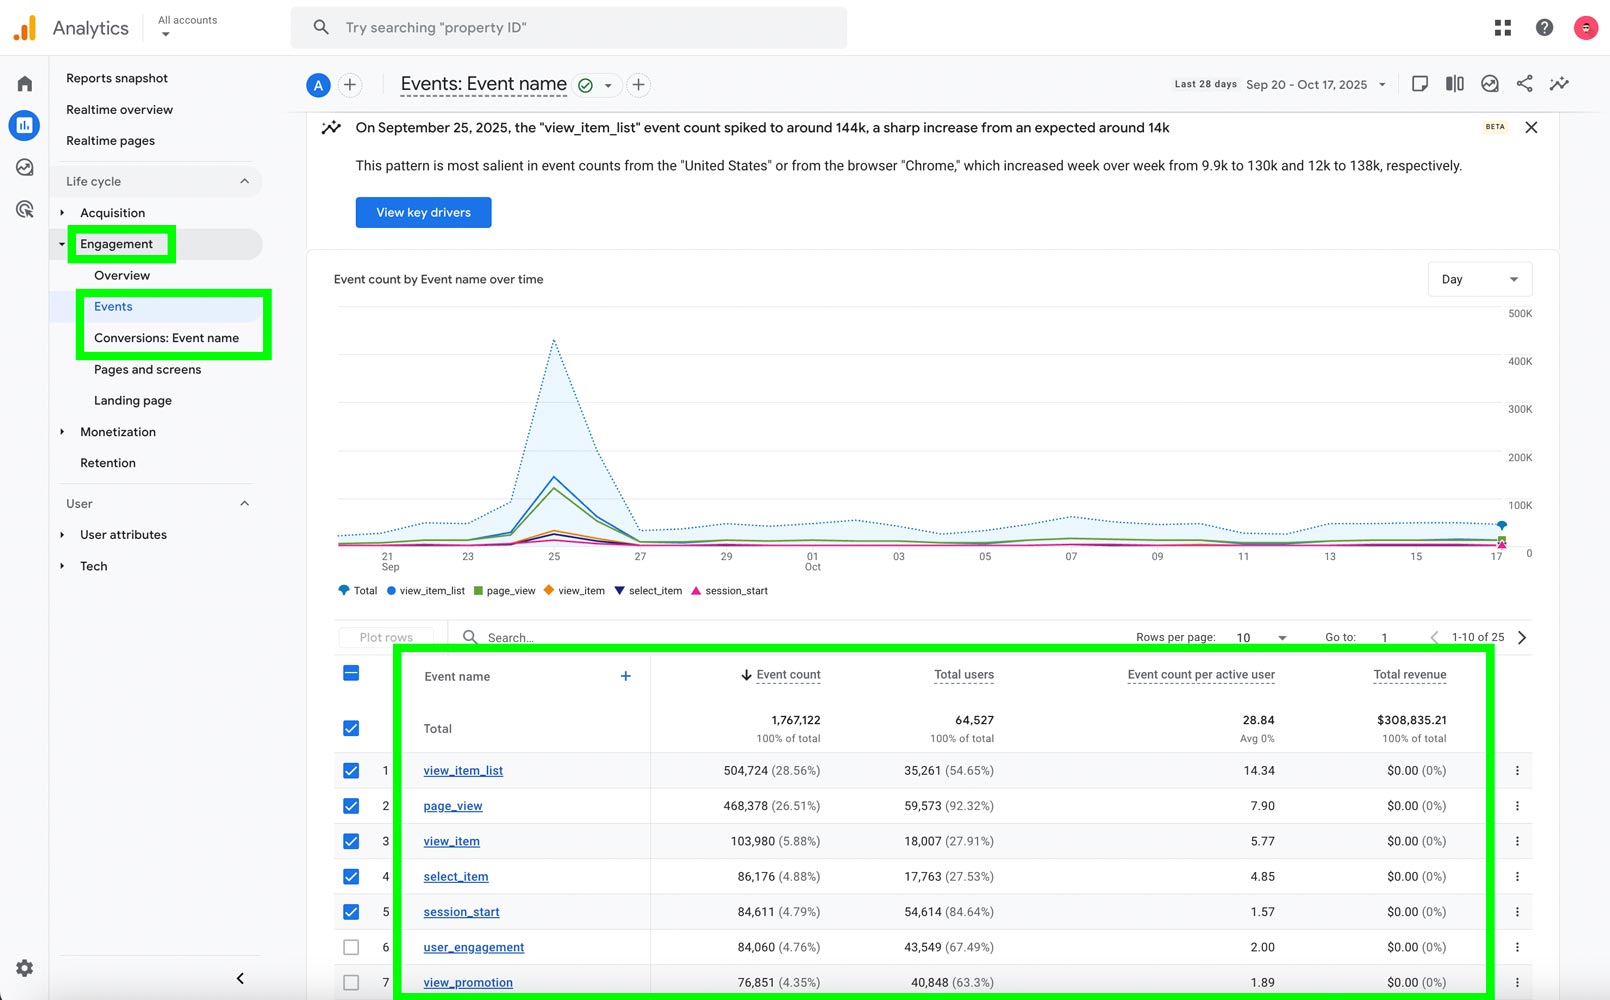Open the Insights sparkline icon
This screenshot has height=1000, width=1610.
1559,84
